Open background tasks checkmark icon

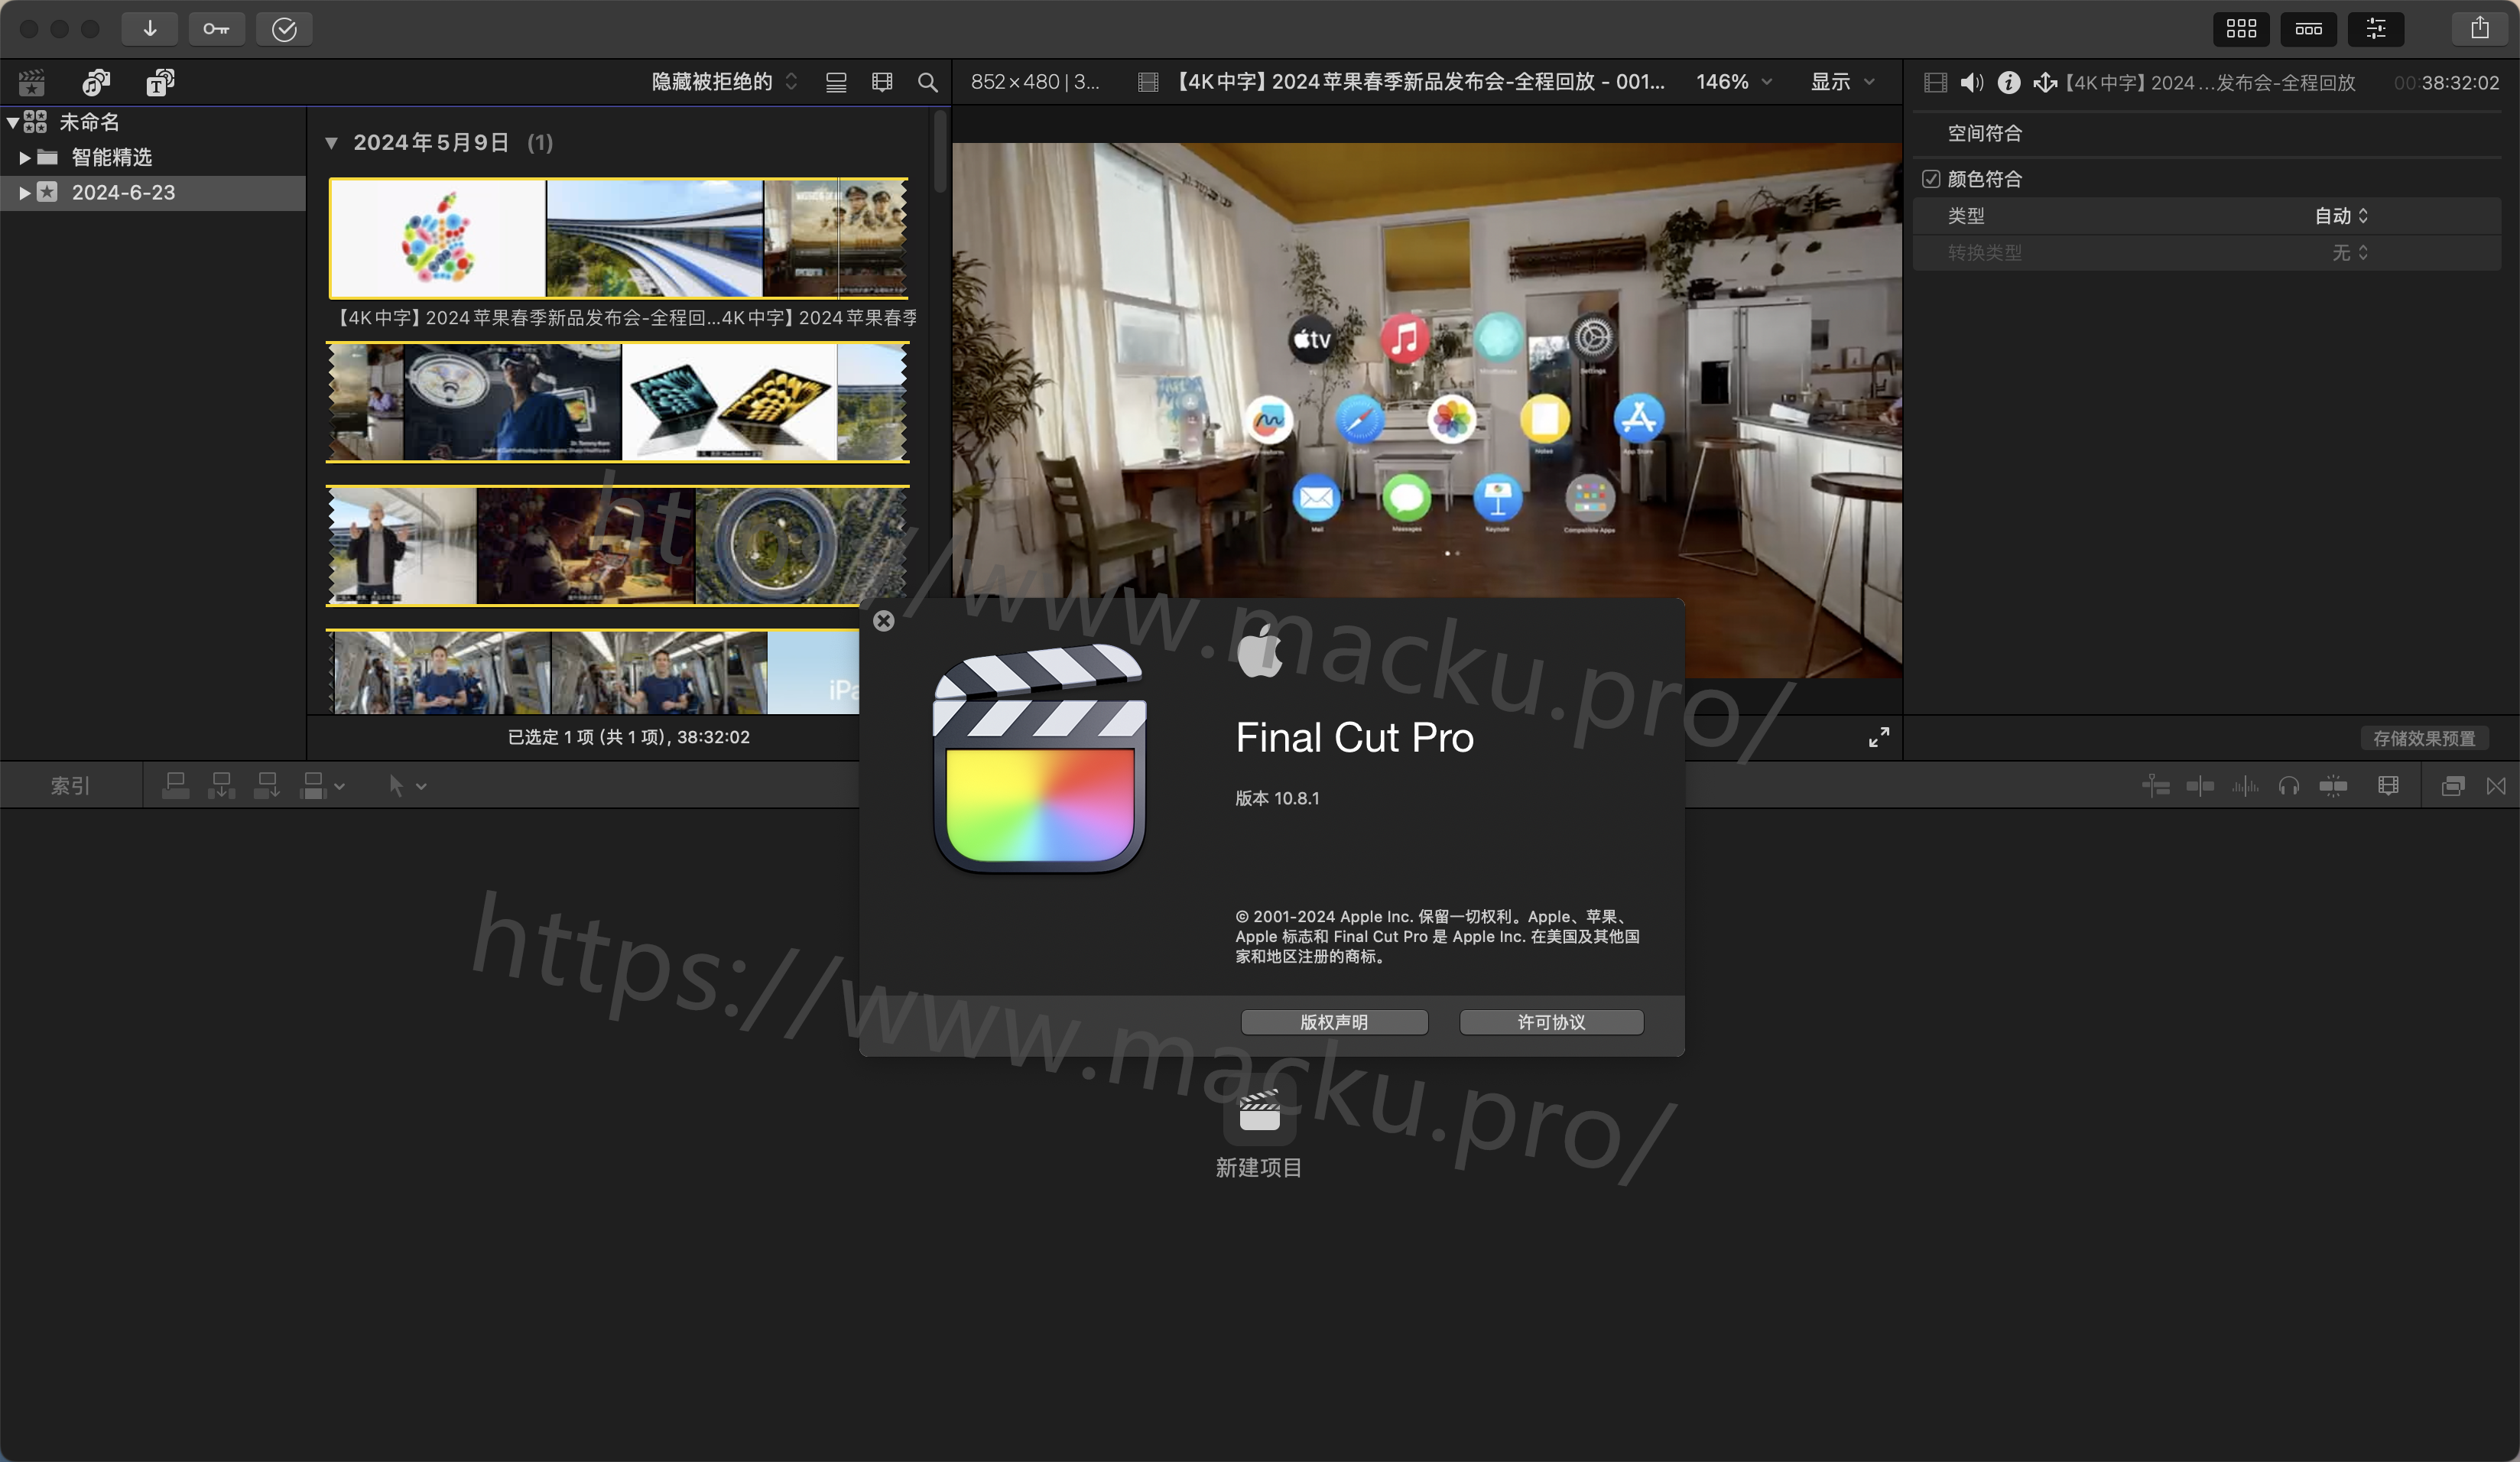pyautogui.click(x=284, y=28)
